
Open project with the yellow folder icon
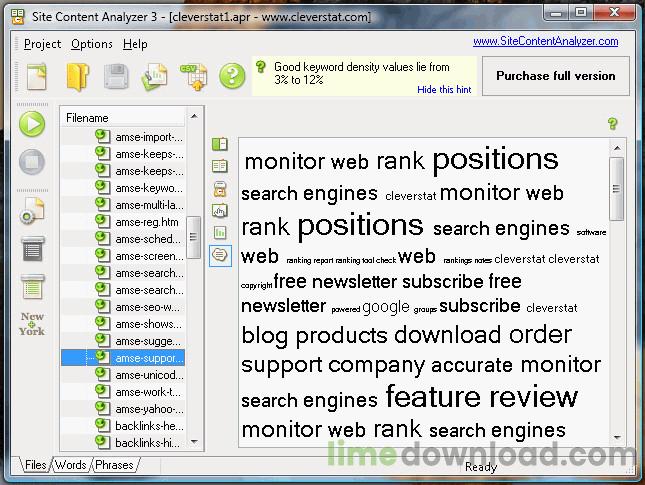pos(77,77)
